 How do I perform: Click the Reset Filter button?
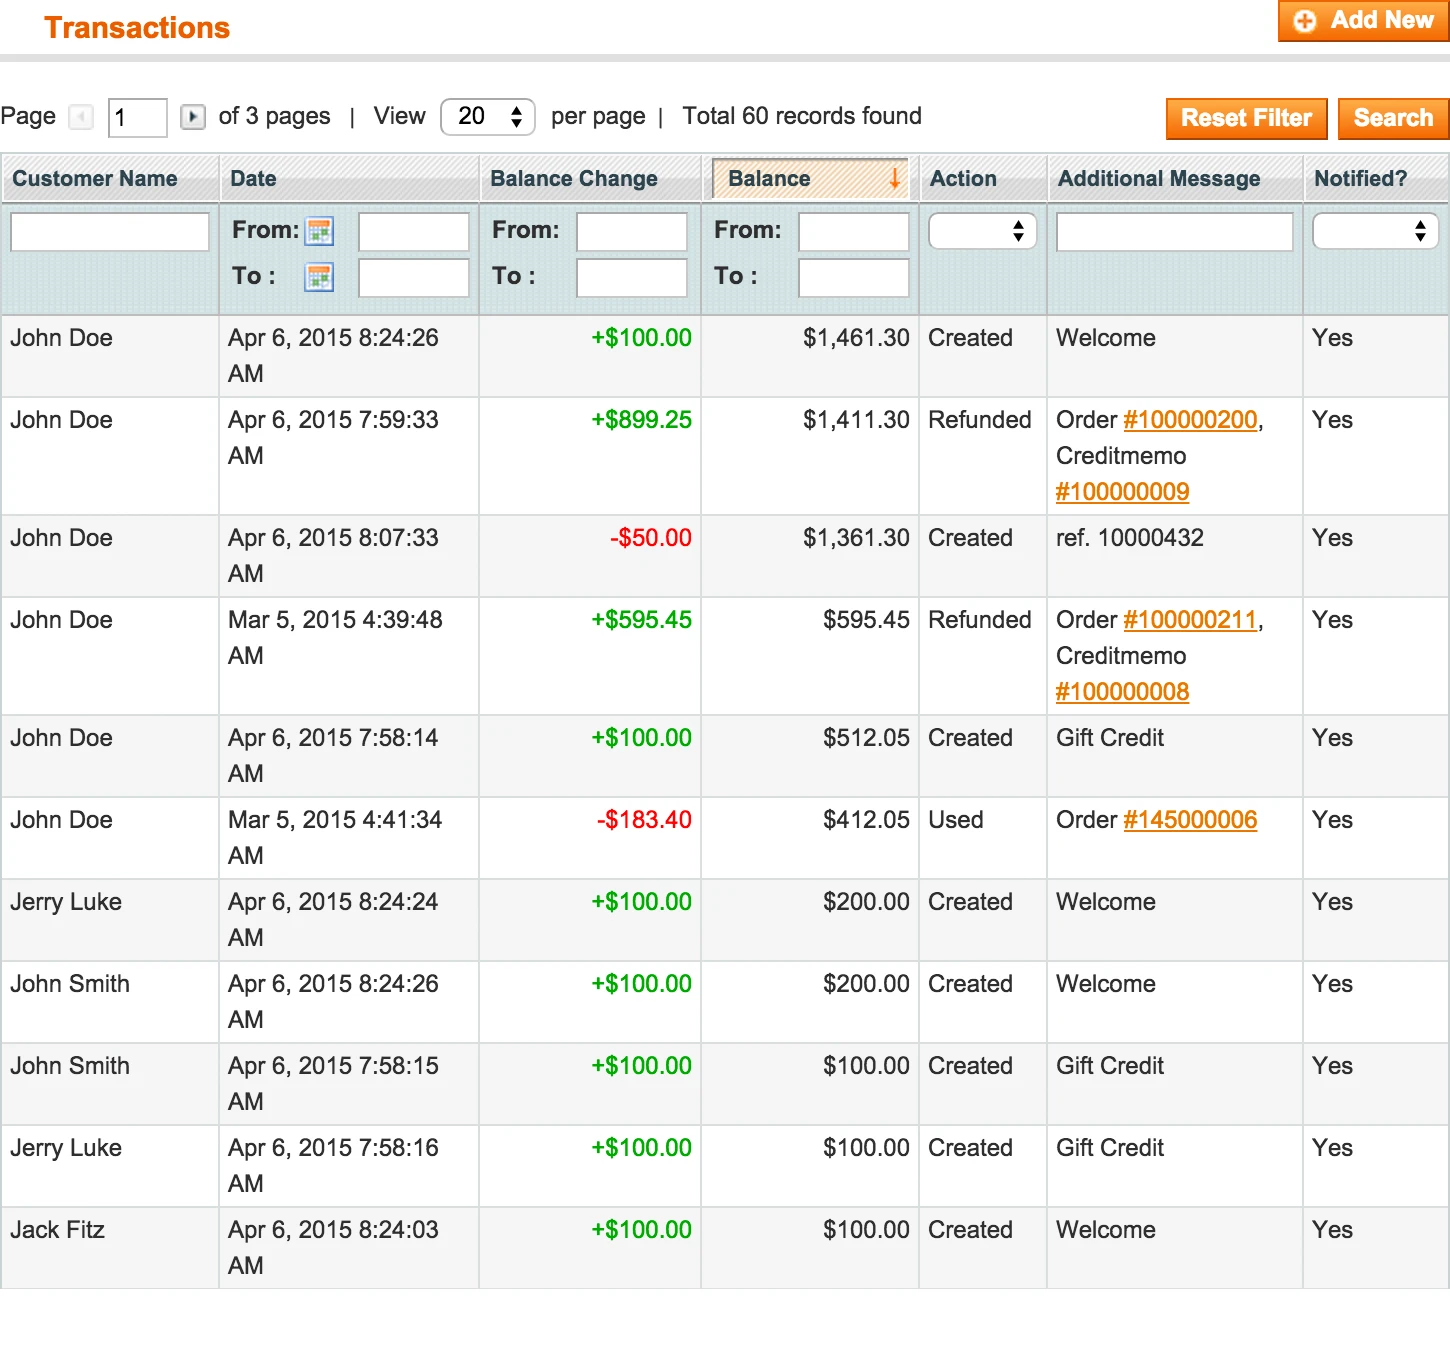click(x=1246, y=118)
